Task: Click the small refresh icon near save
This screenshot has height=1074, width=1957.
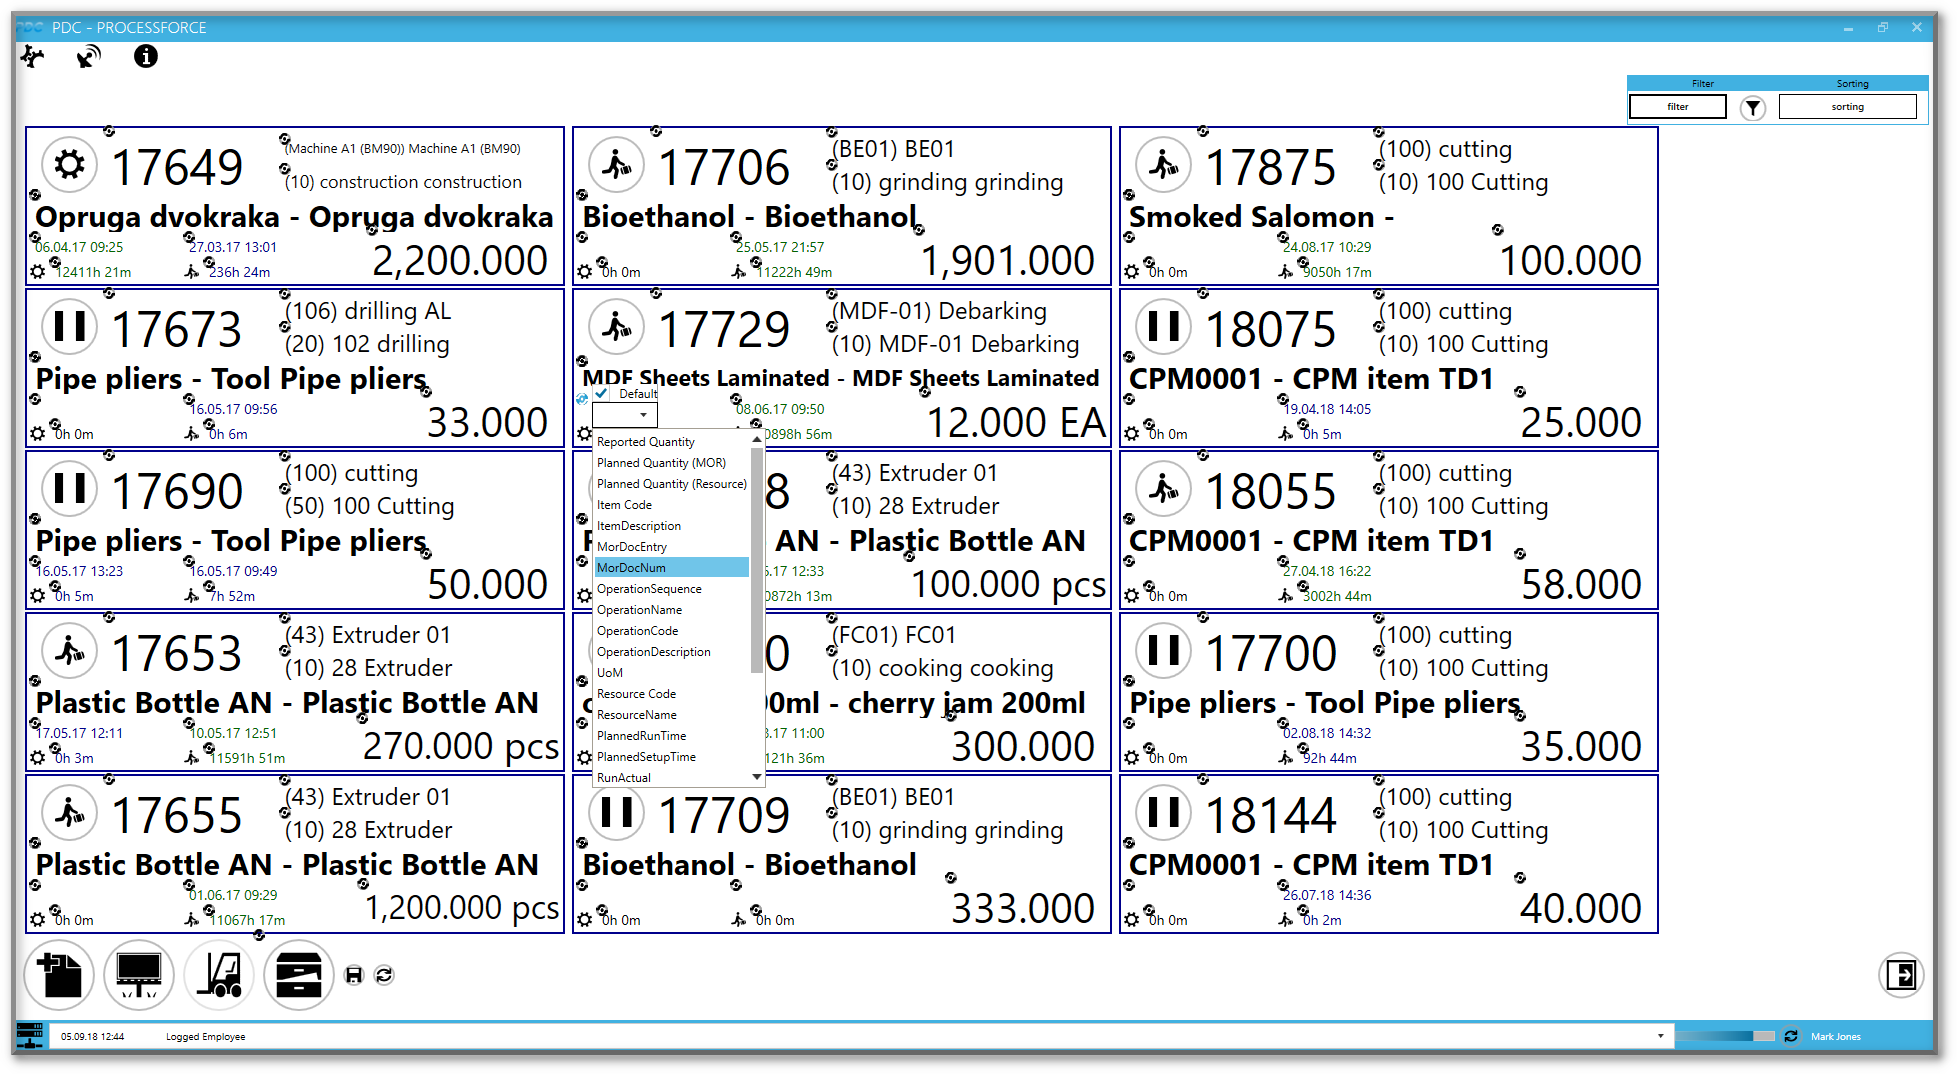Action: tap(384, 975)
